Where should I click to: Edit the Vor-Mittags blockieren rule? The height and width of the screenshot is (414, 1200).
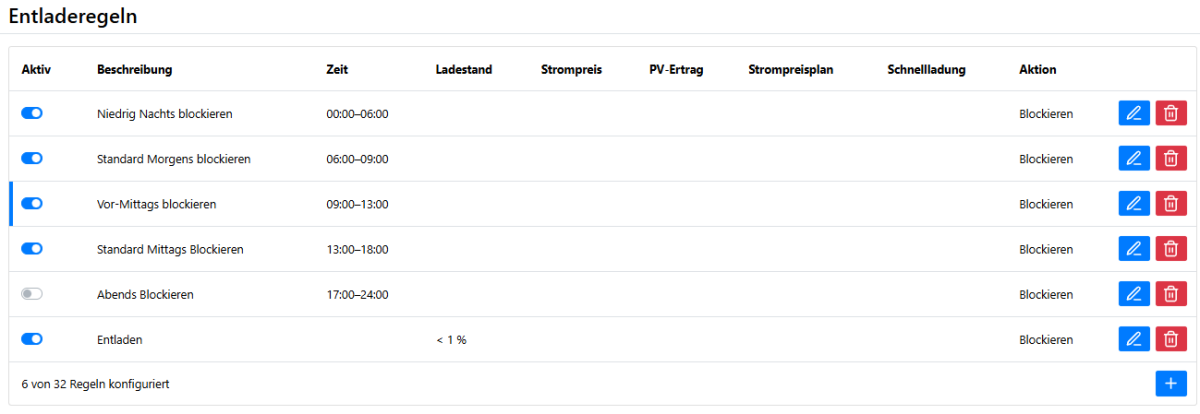(x=1133, y=204)
